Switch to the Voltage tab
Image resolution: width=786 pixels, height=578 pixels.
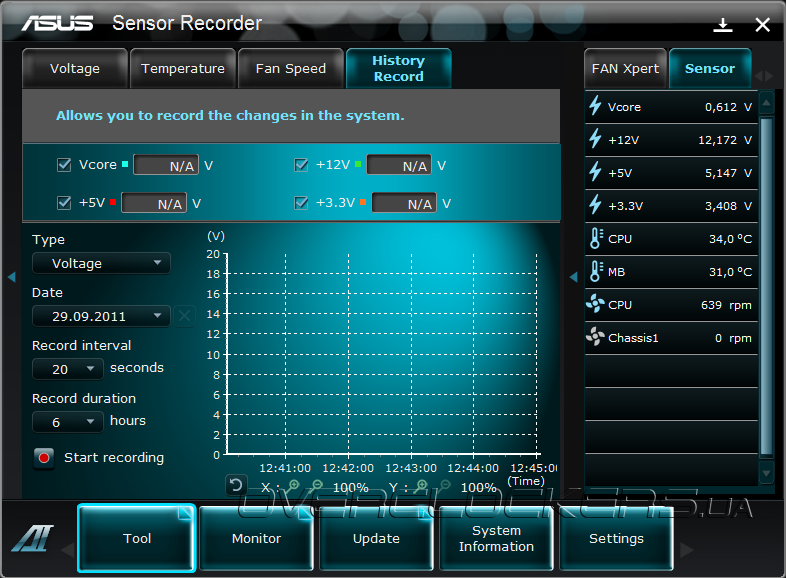(75, 69)
